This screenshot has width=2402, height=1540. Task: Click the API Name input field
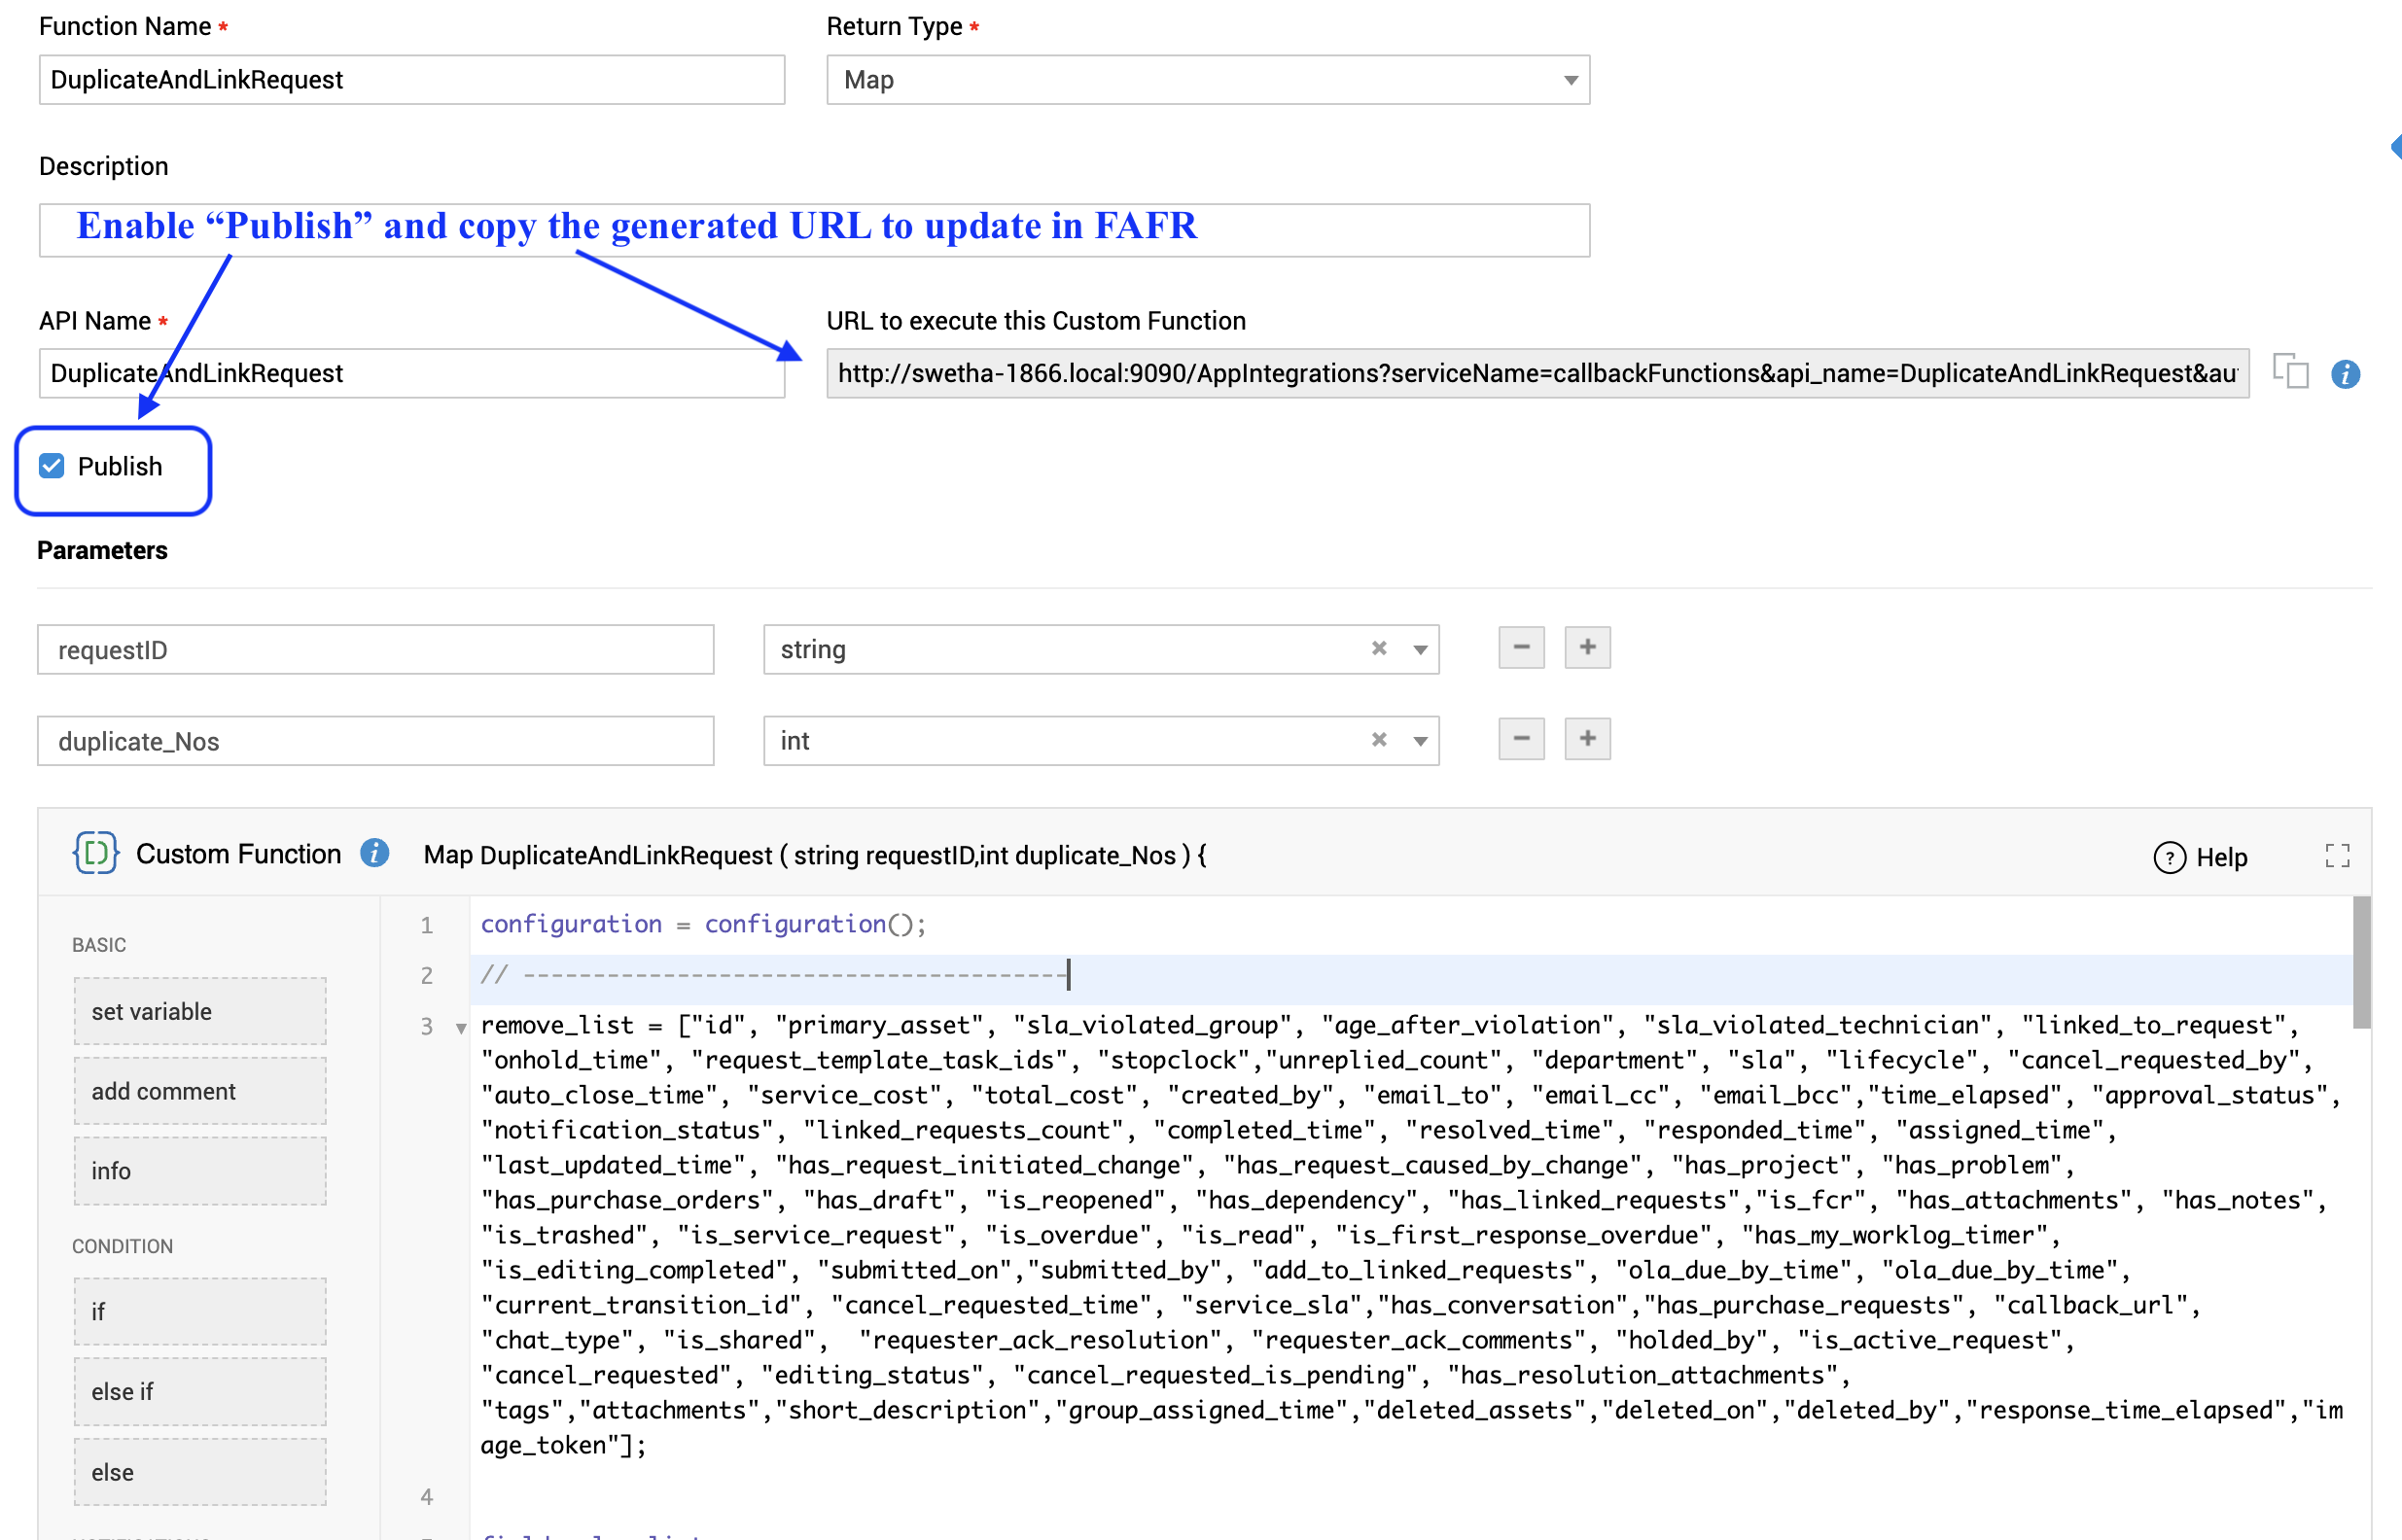pyautogui.click(x=411, y=373)
